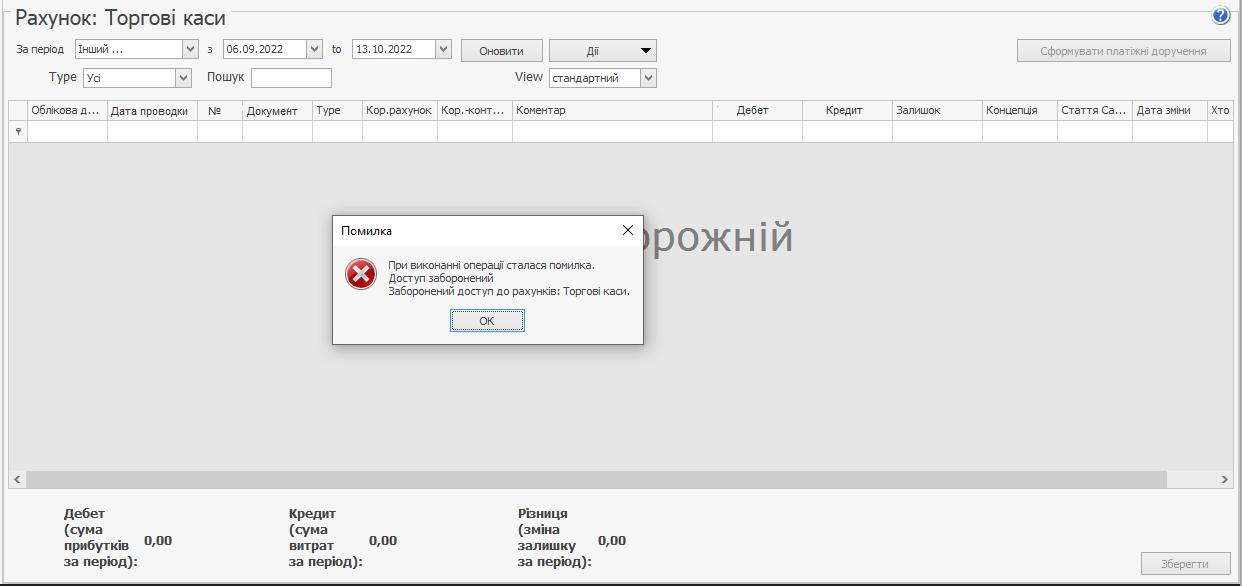Click the horizontal scrollbar right arrow
1242x586 pixels.
click(x=1224, y=480)
